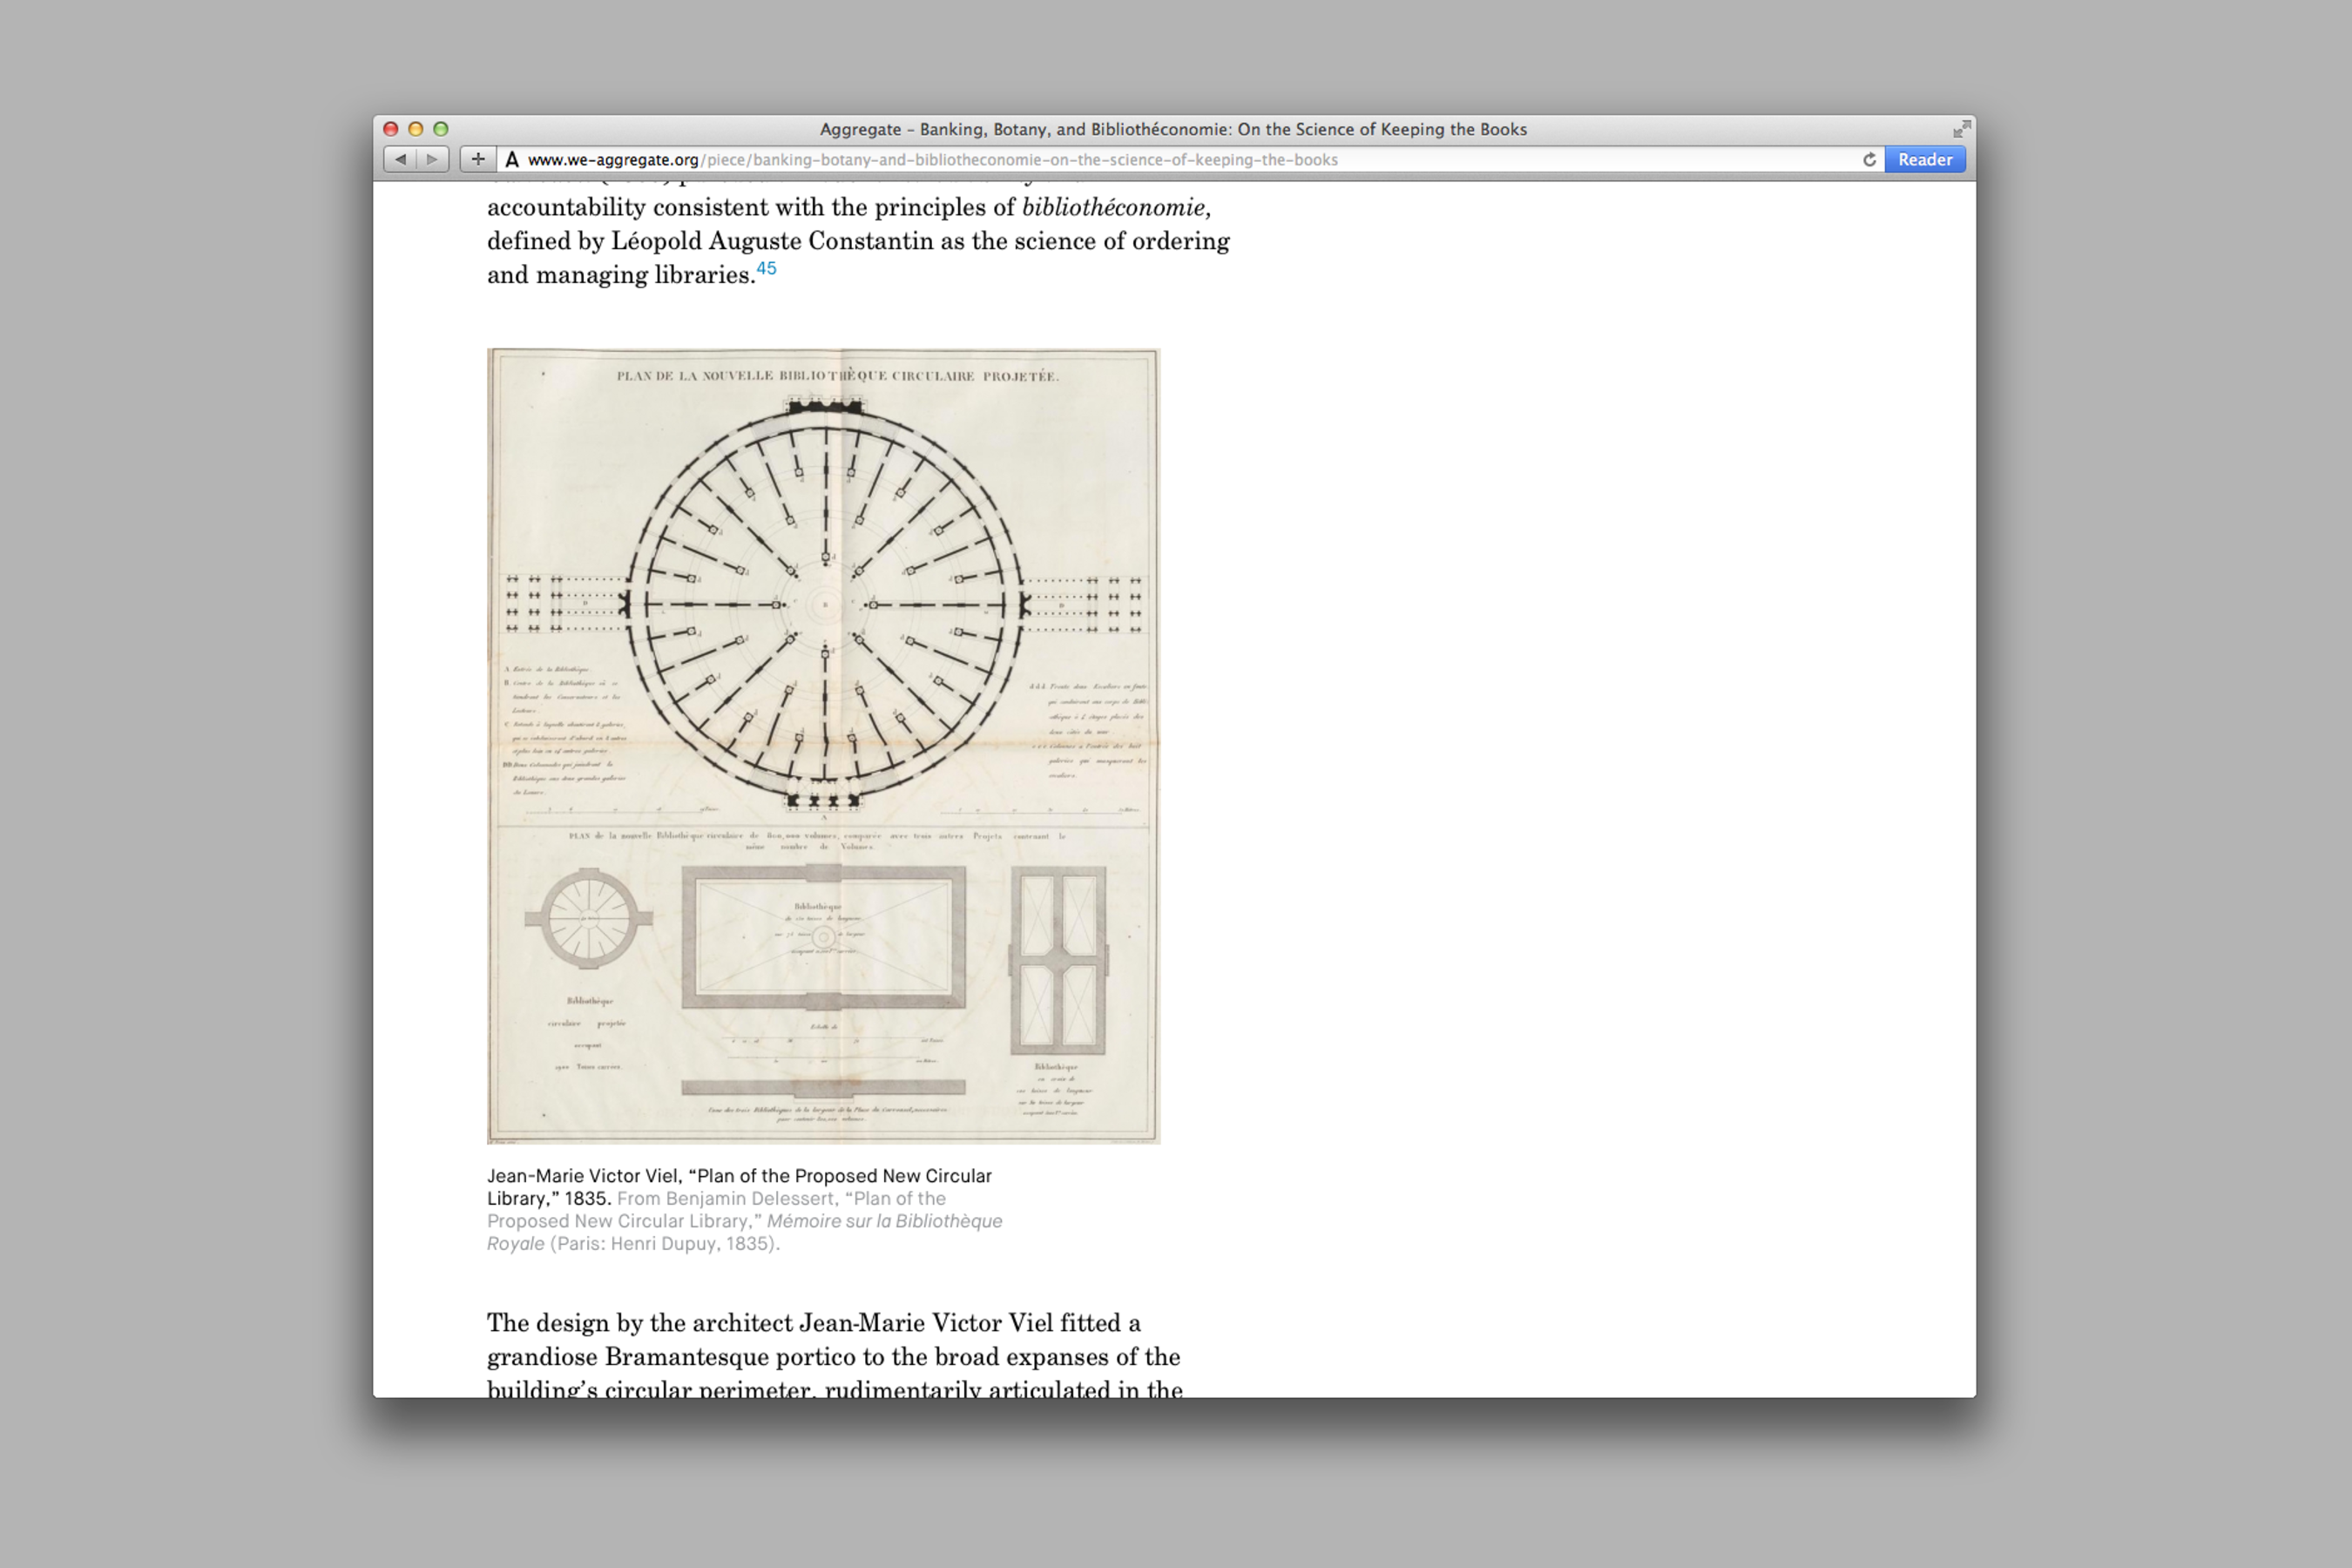Close the browser window with red button
Screen dimensions: 2352x1568
(x=391, y=129)
